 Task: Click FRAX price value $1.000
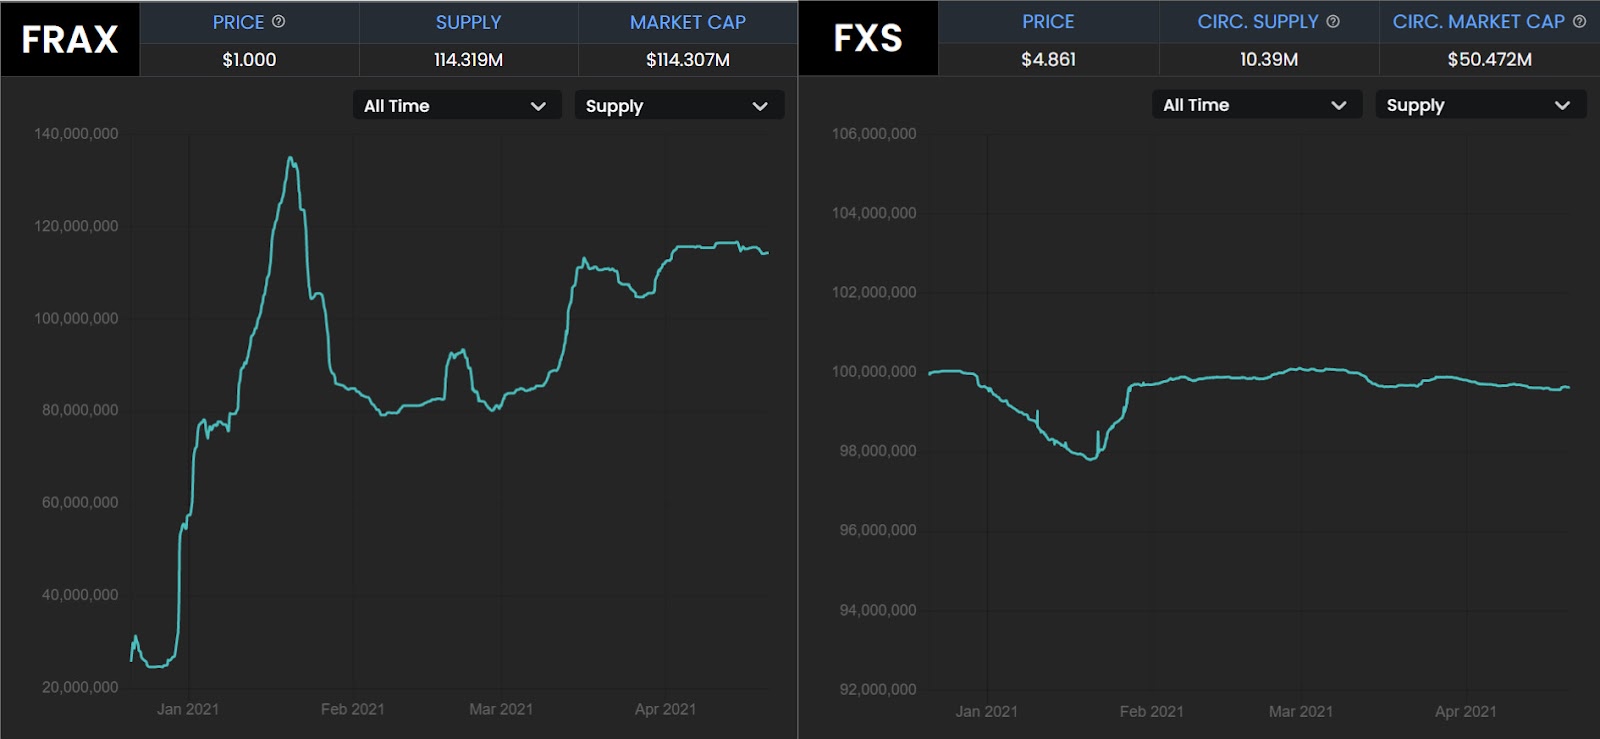pyautogui.click(x=249, y=59)
